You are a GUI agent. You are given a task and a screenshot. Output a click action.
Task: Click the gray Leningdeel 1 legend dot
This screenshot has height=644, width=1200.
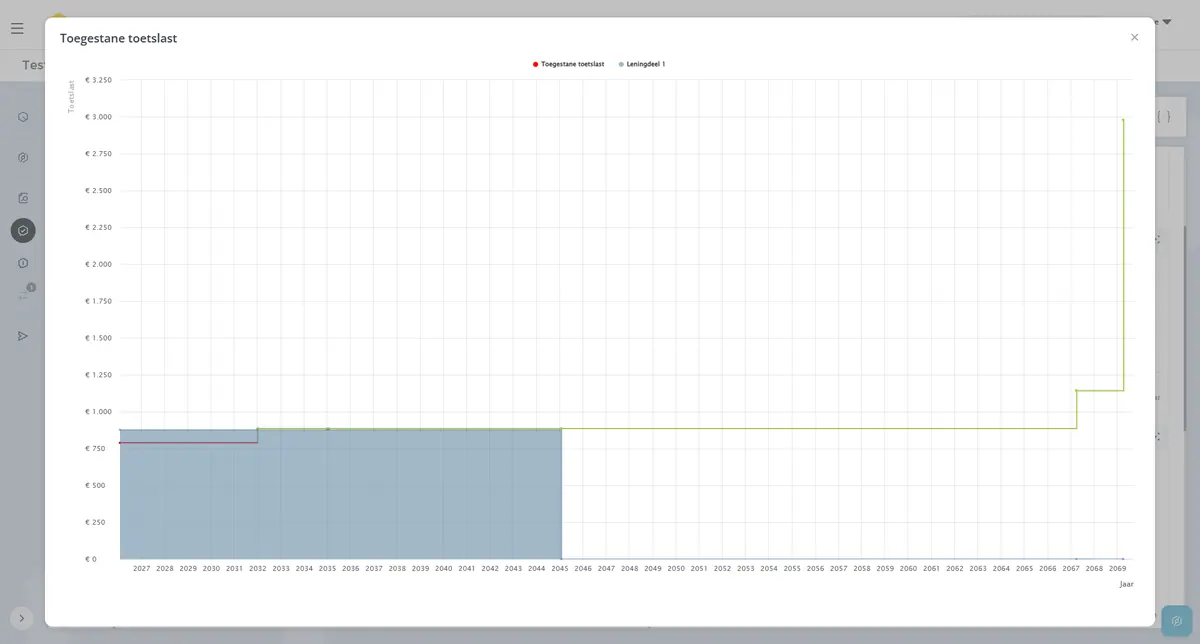(621, 64)
